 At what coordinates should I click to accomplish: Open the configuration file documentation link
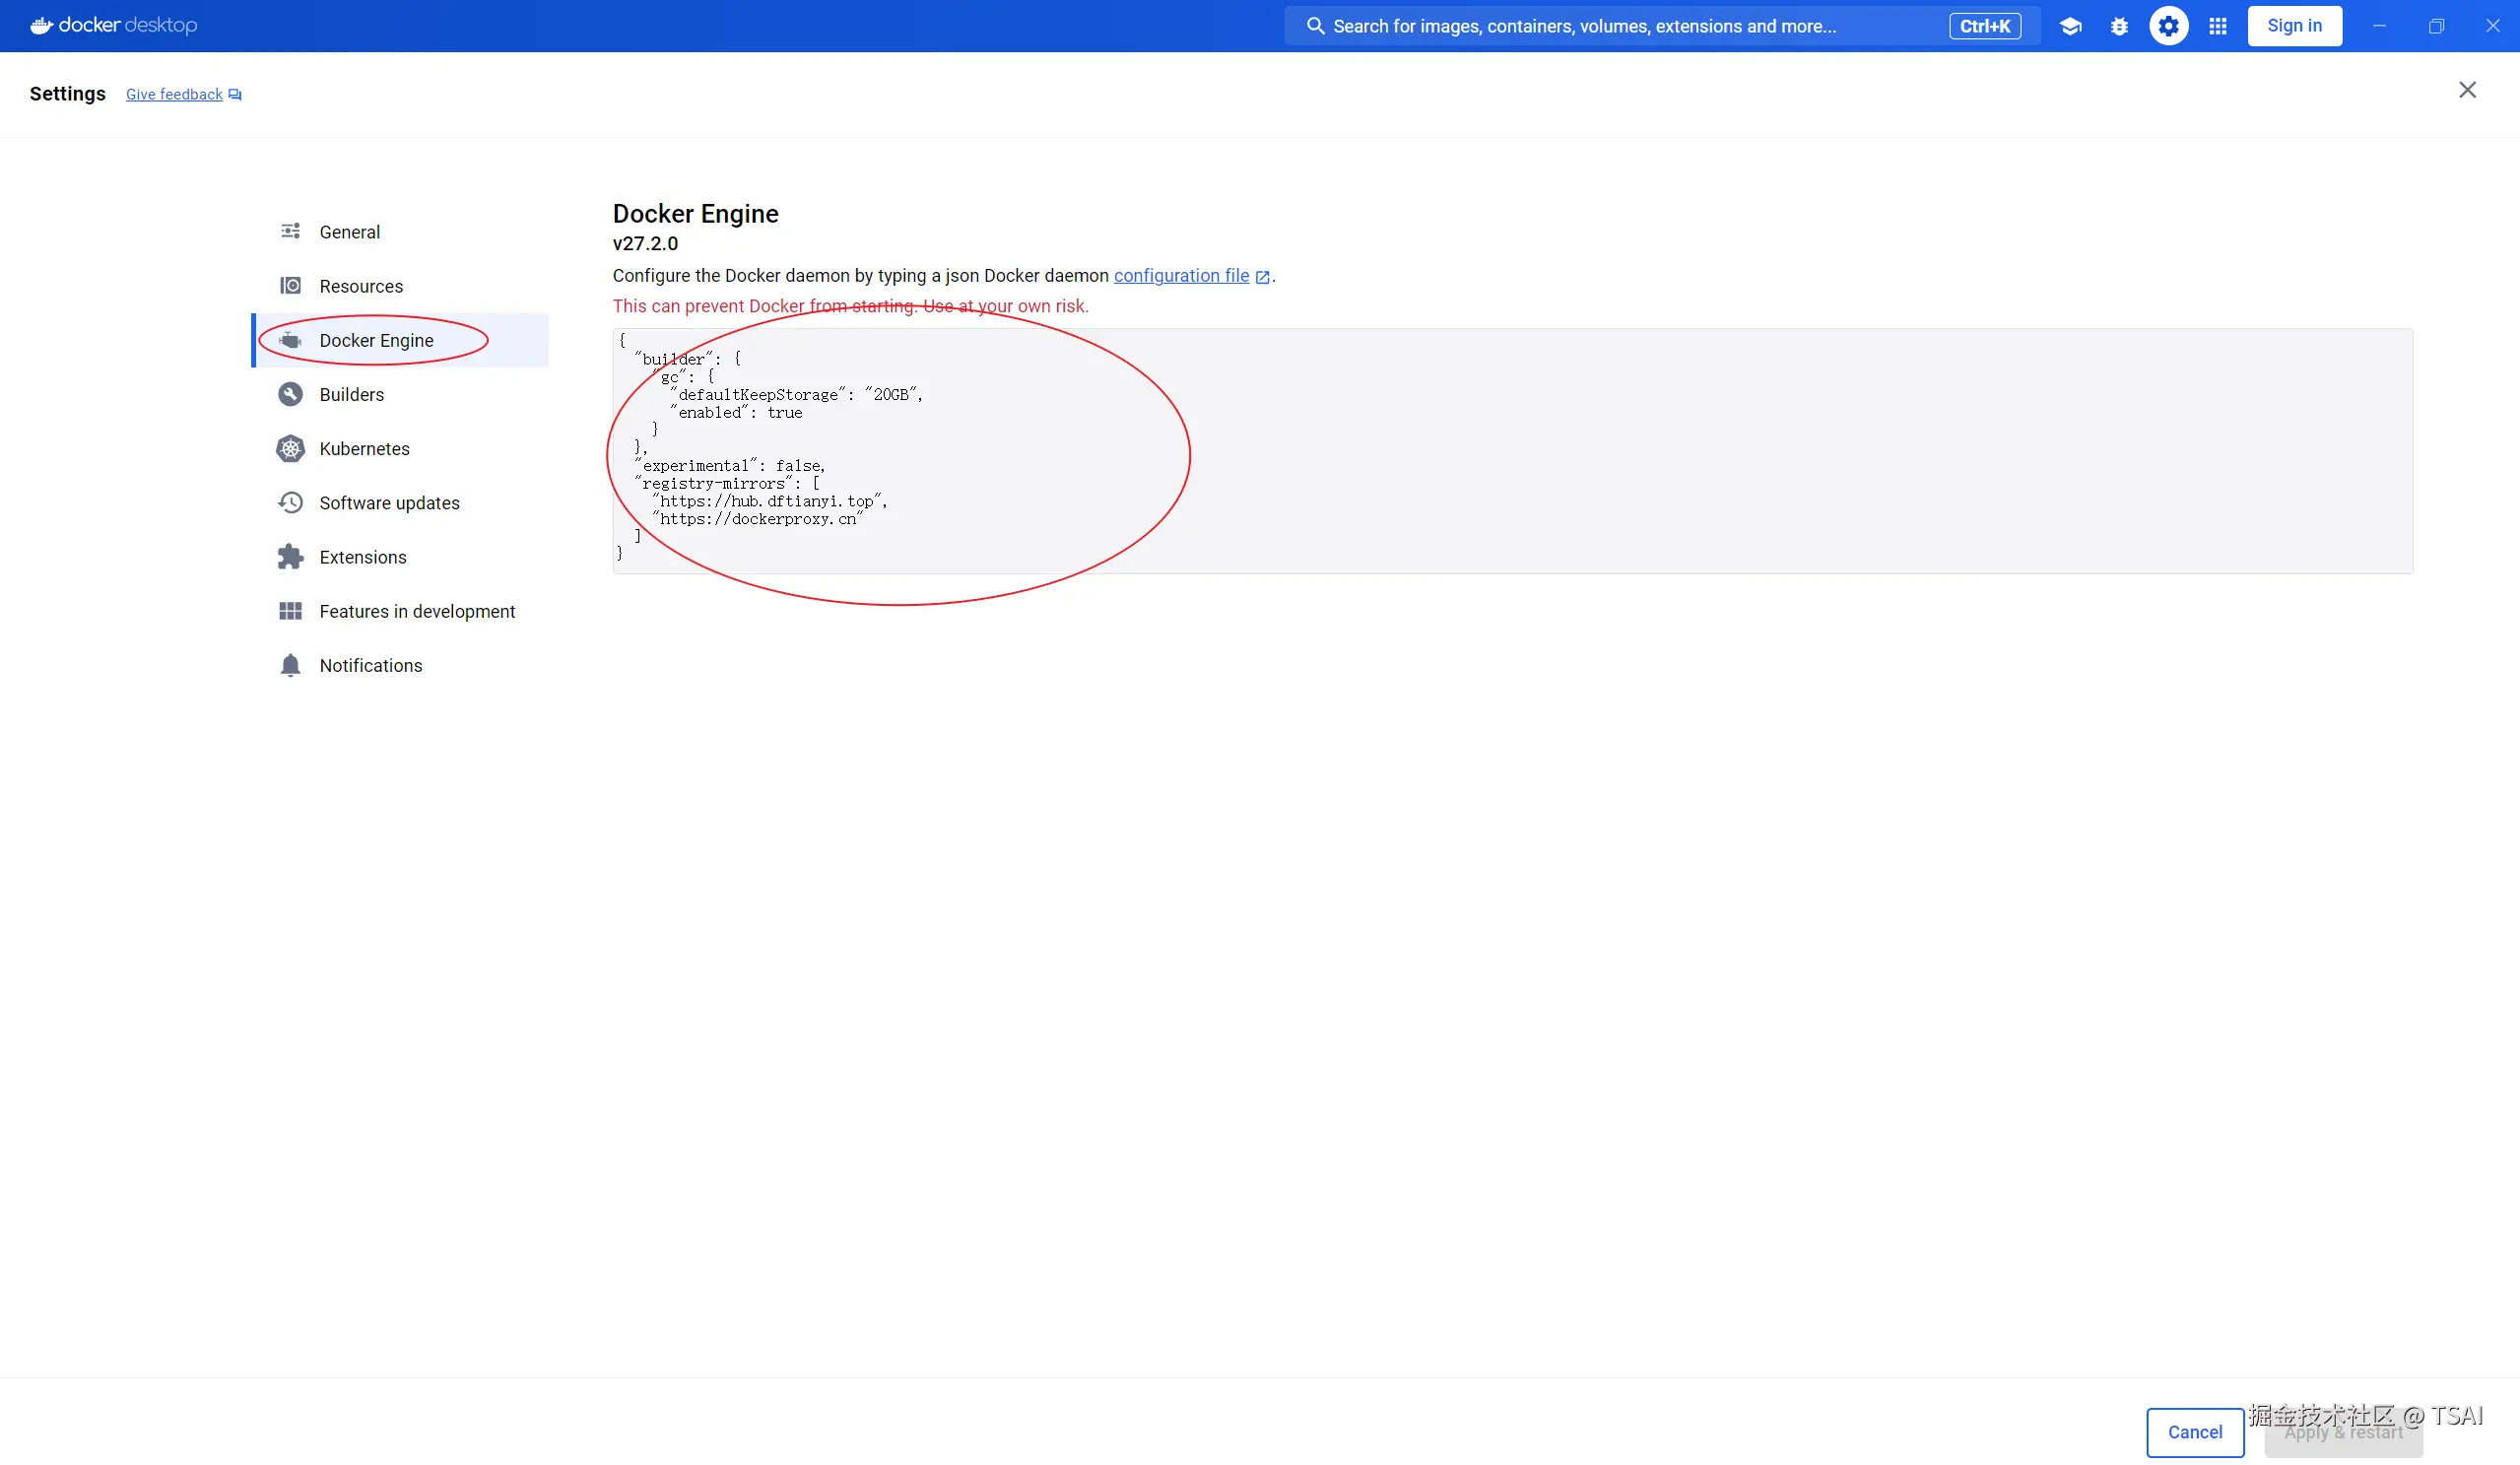click(x=1181, y=276)
